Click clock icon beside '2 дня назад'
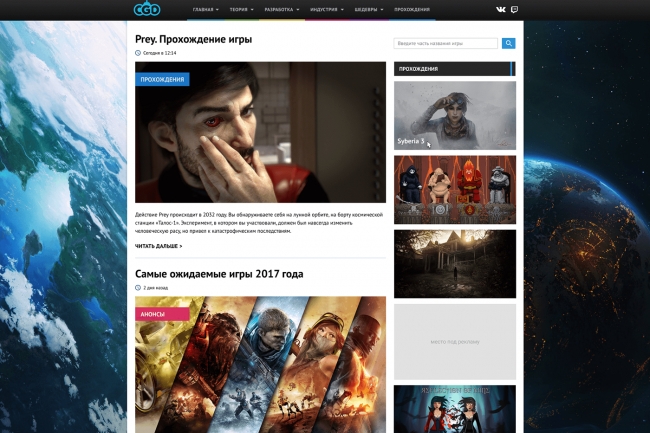 (x=138, y=288)
